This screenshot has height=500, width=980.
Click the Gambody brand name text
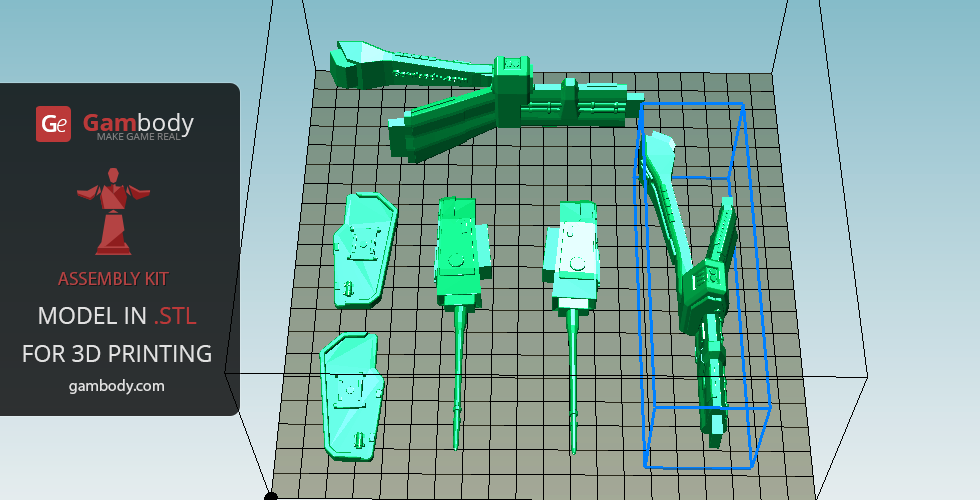(x=138, y=122)
